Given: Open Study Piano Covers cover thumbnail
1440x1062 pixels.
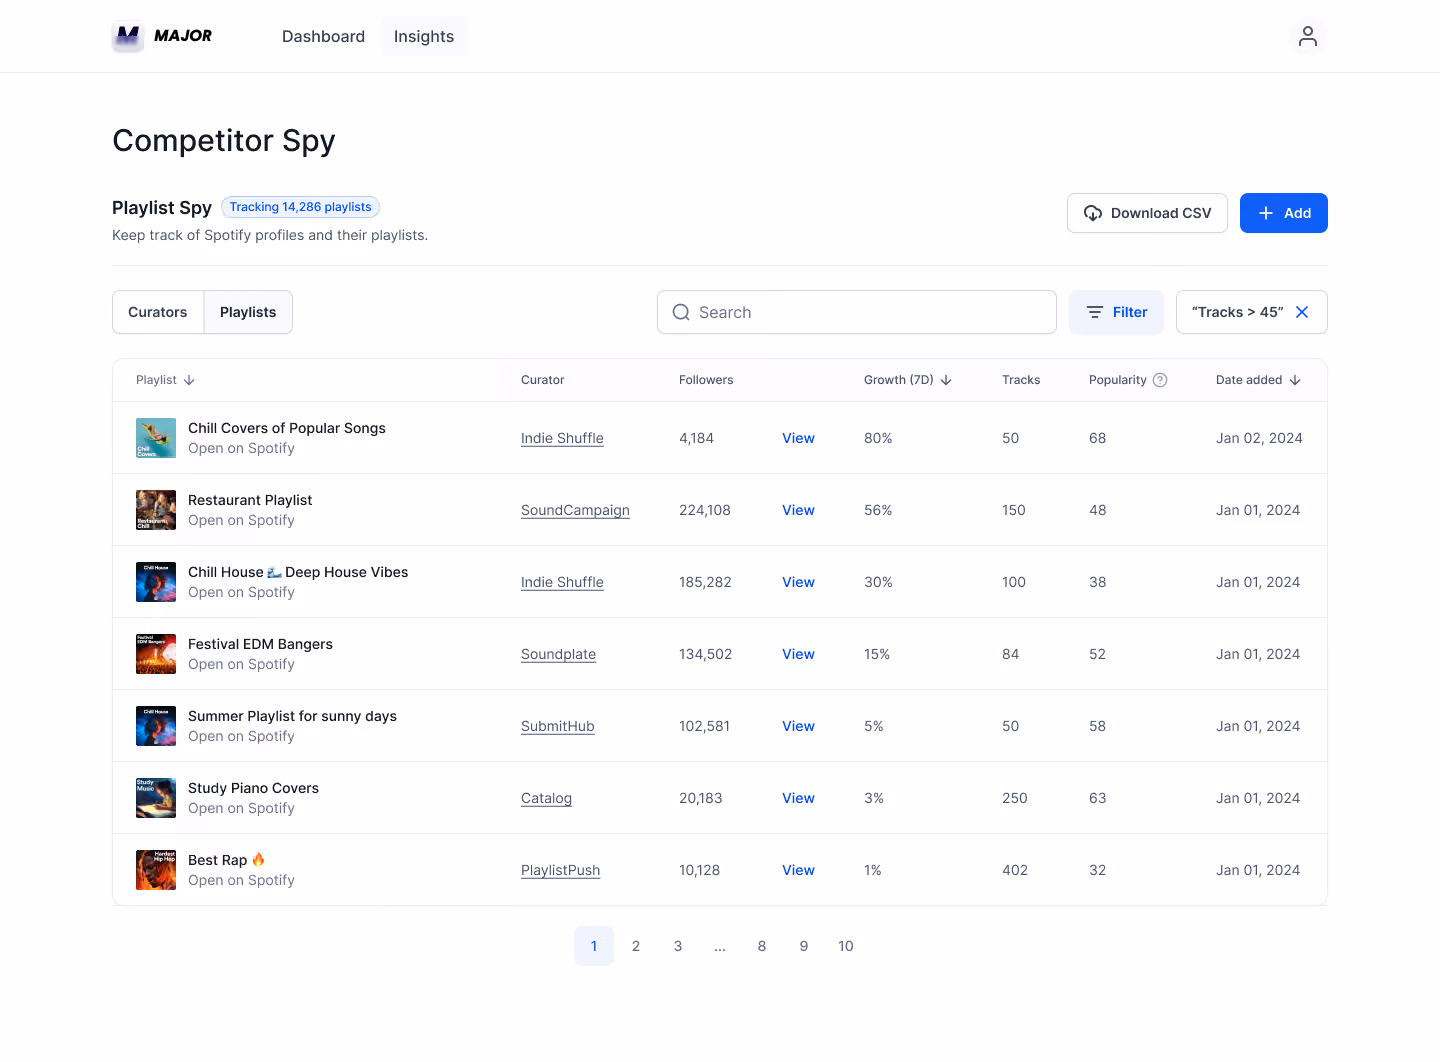Looking at the screenshot, I should [156, 798].
